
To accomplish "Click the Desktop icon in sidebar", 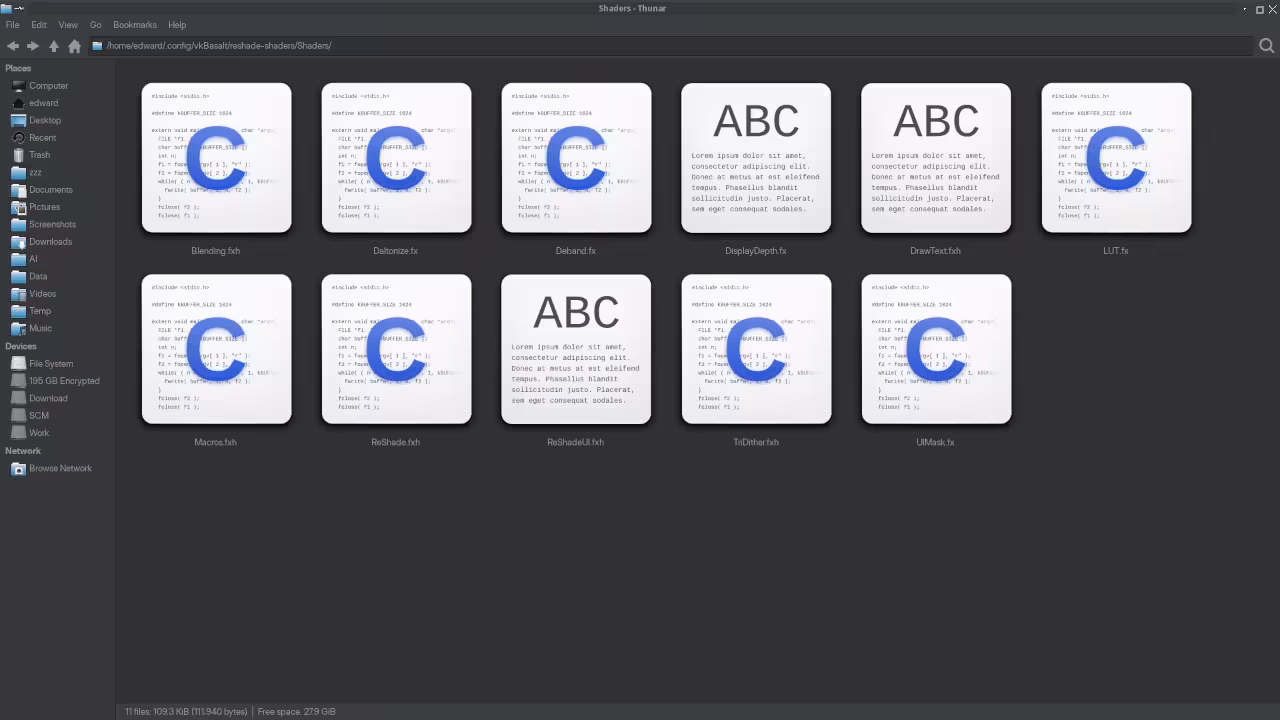I will 18,121.
